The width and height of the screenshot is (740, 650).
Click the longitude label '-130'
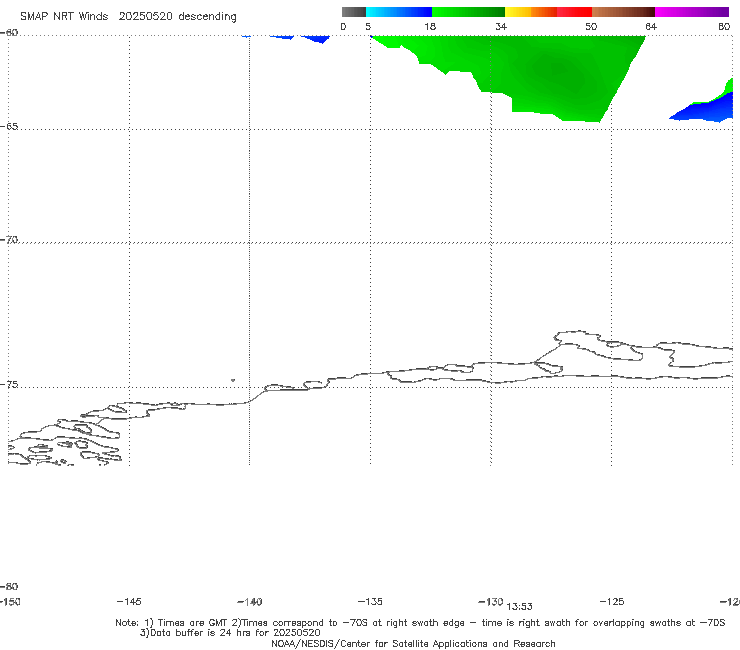491,602
